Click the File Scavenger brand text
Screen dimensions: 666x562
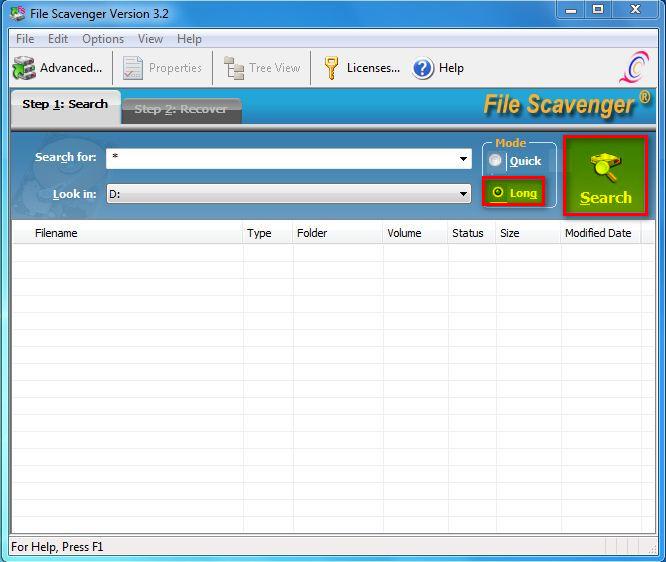567,104
